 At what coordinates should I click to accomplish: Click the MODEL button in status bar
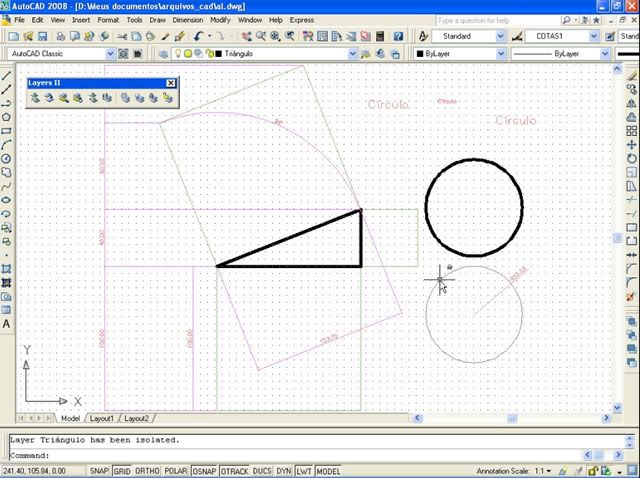click(328, 470)
